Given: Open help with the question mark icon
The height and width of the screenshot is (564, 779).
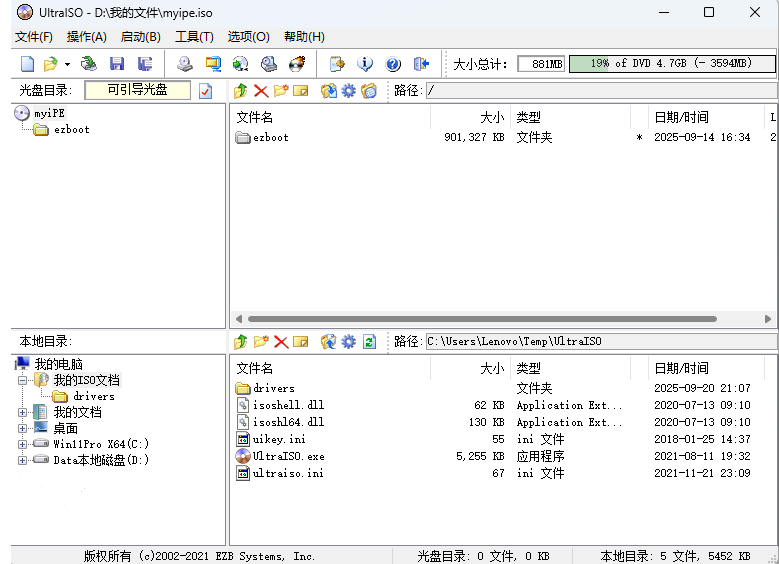Looking at the screenshot, I should click(392, 64).
